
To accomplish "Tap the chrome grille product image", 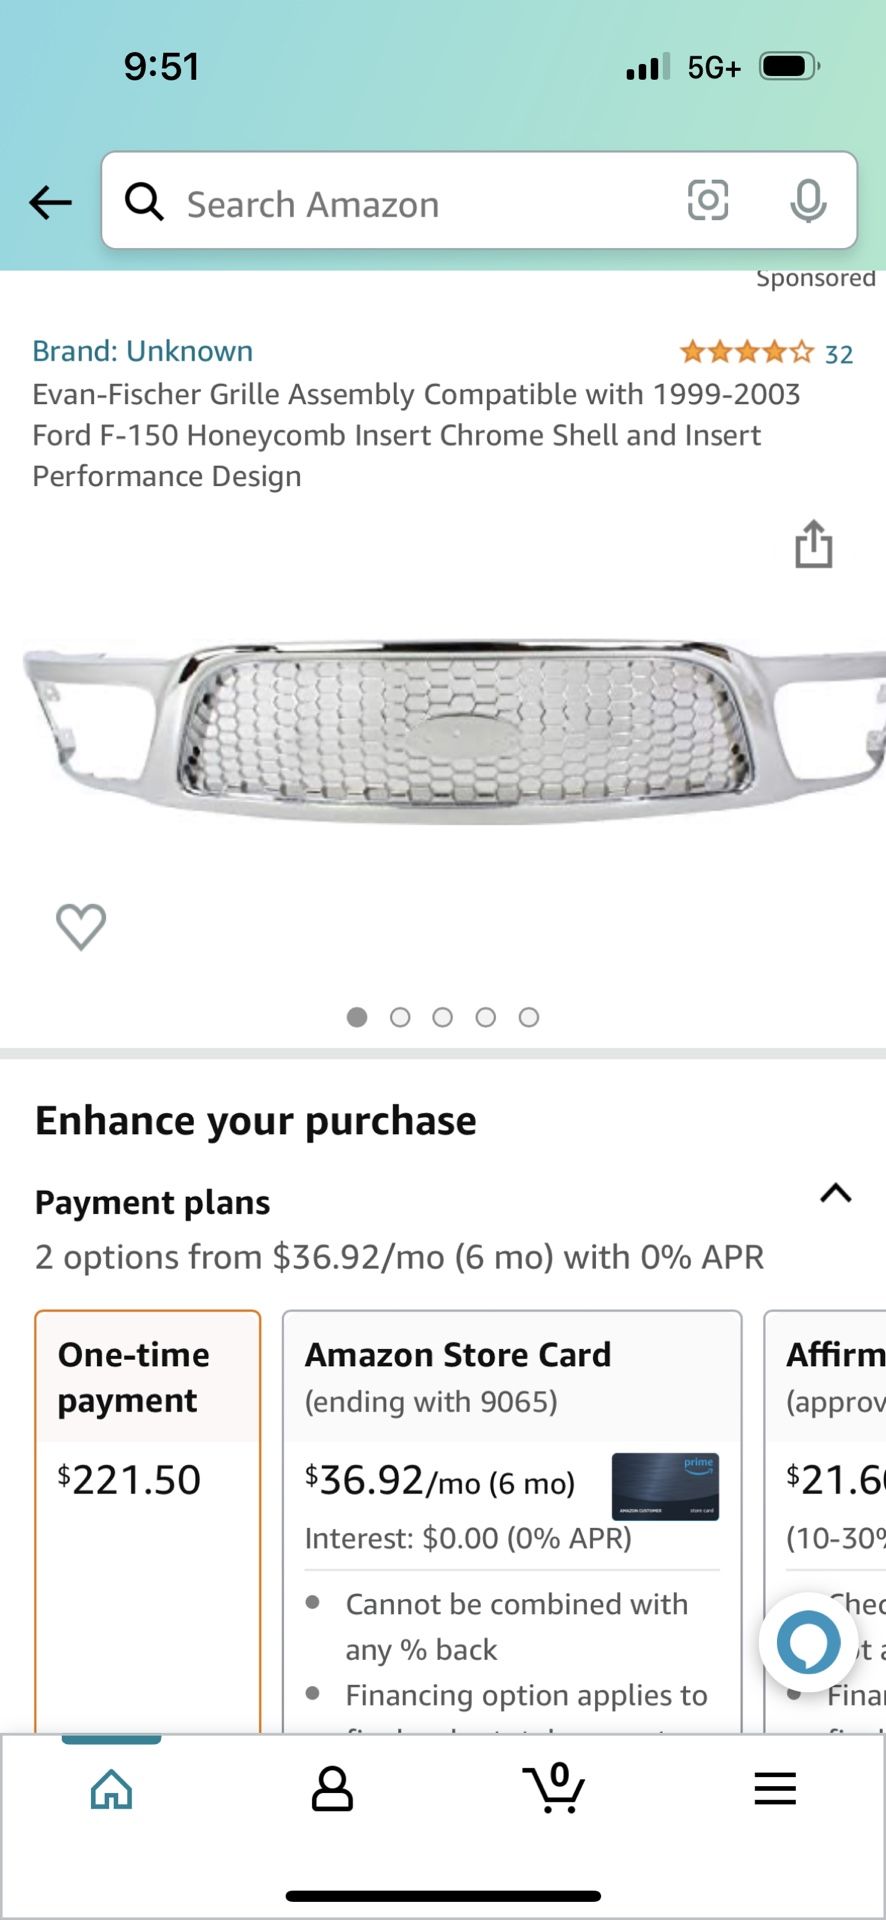I will coord(443,730).
